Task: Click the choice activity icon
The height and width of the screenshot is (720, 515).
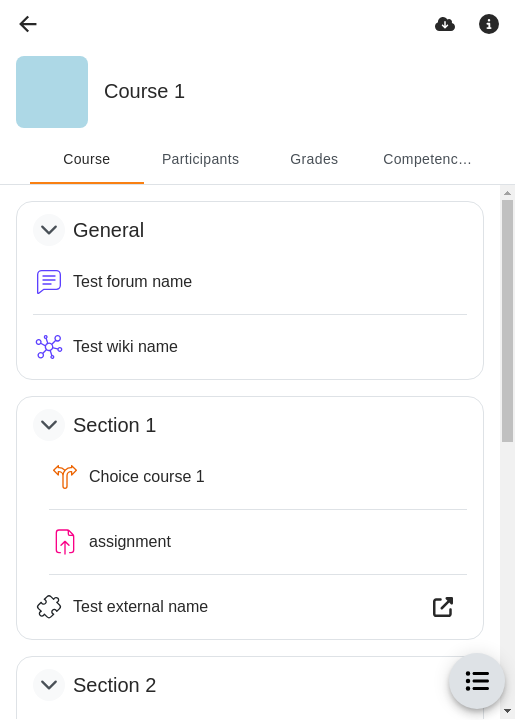Action: [x=65, y=477]
